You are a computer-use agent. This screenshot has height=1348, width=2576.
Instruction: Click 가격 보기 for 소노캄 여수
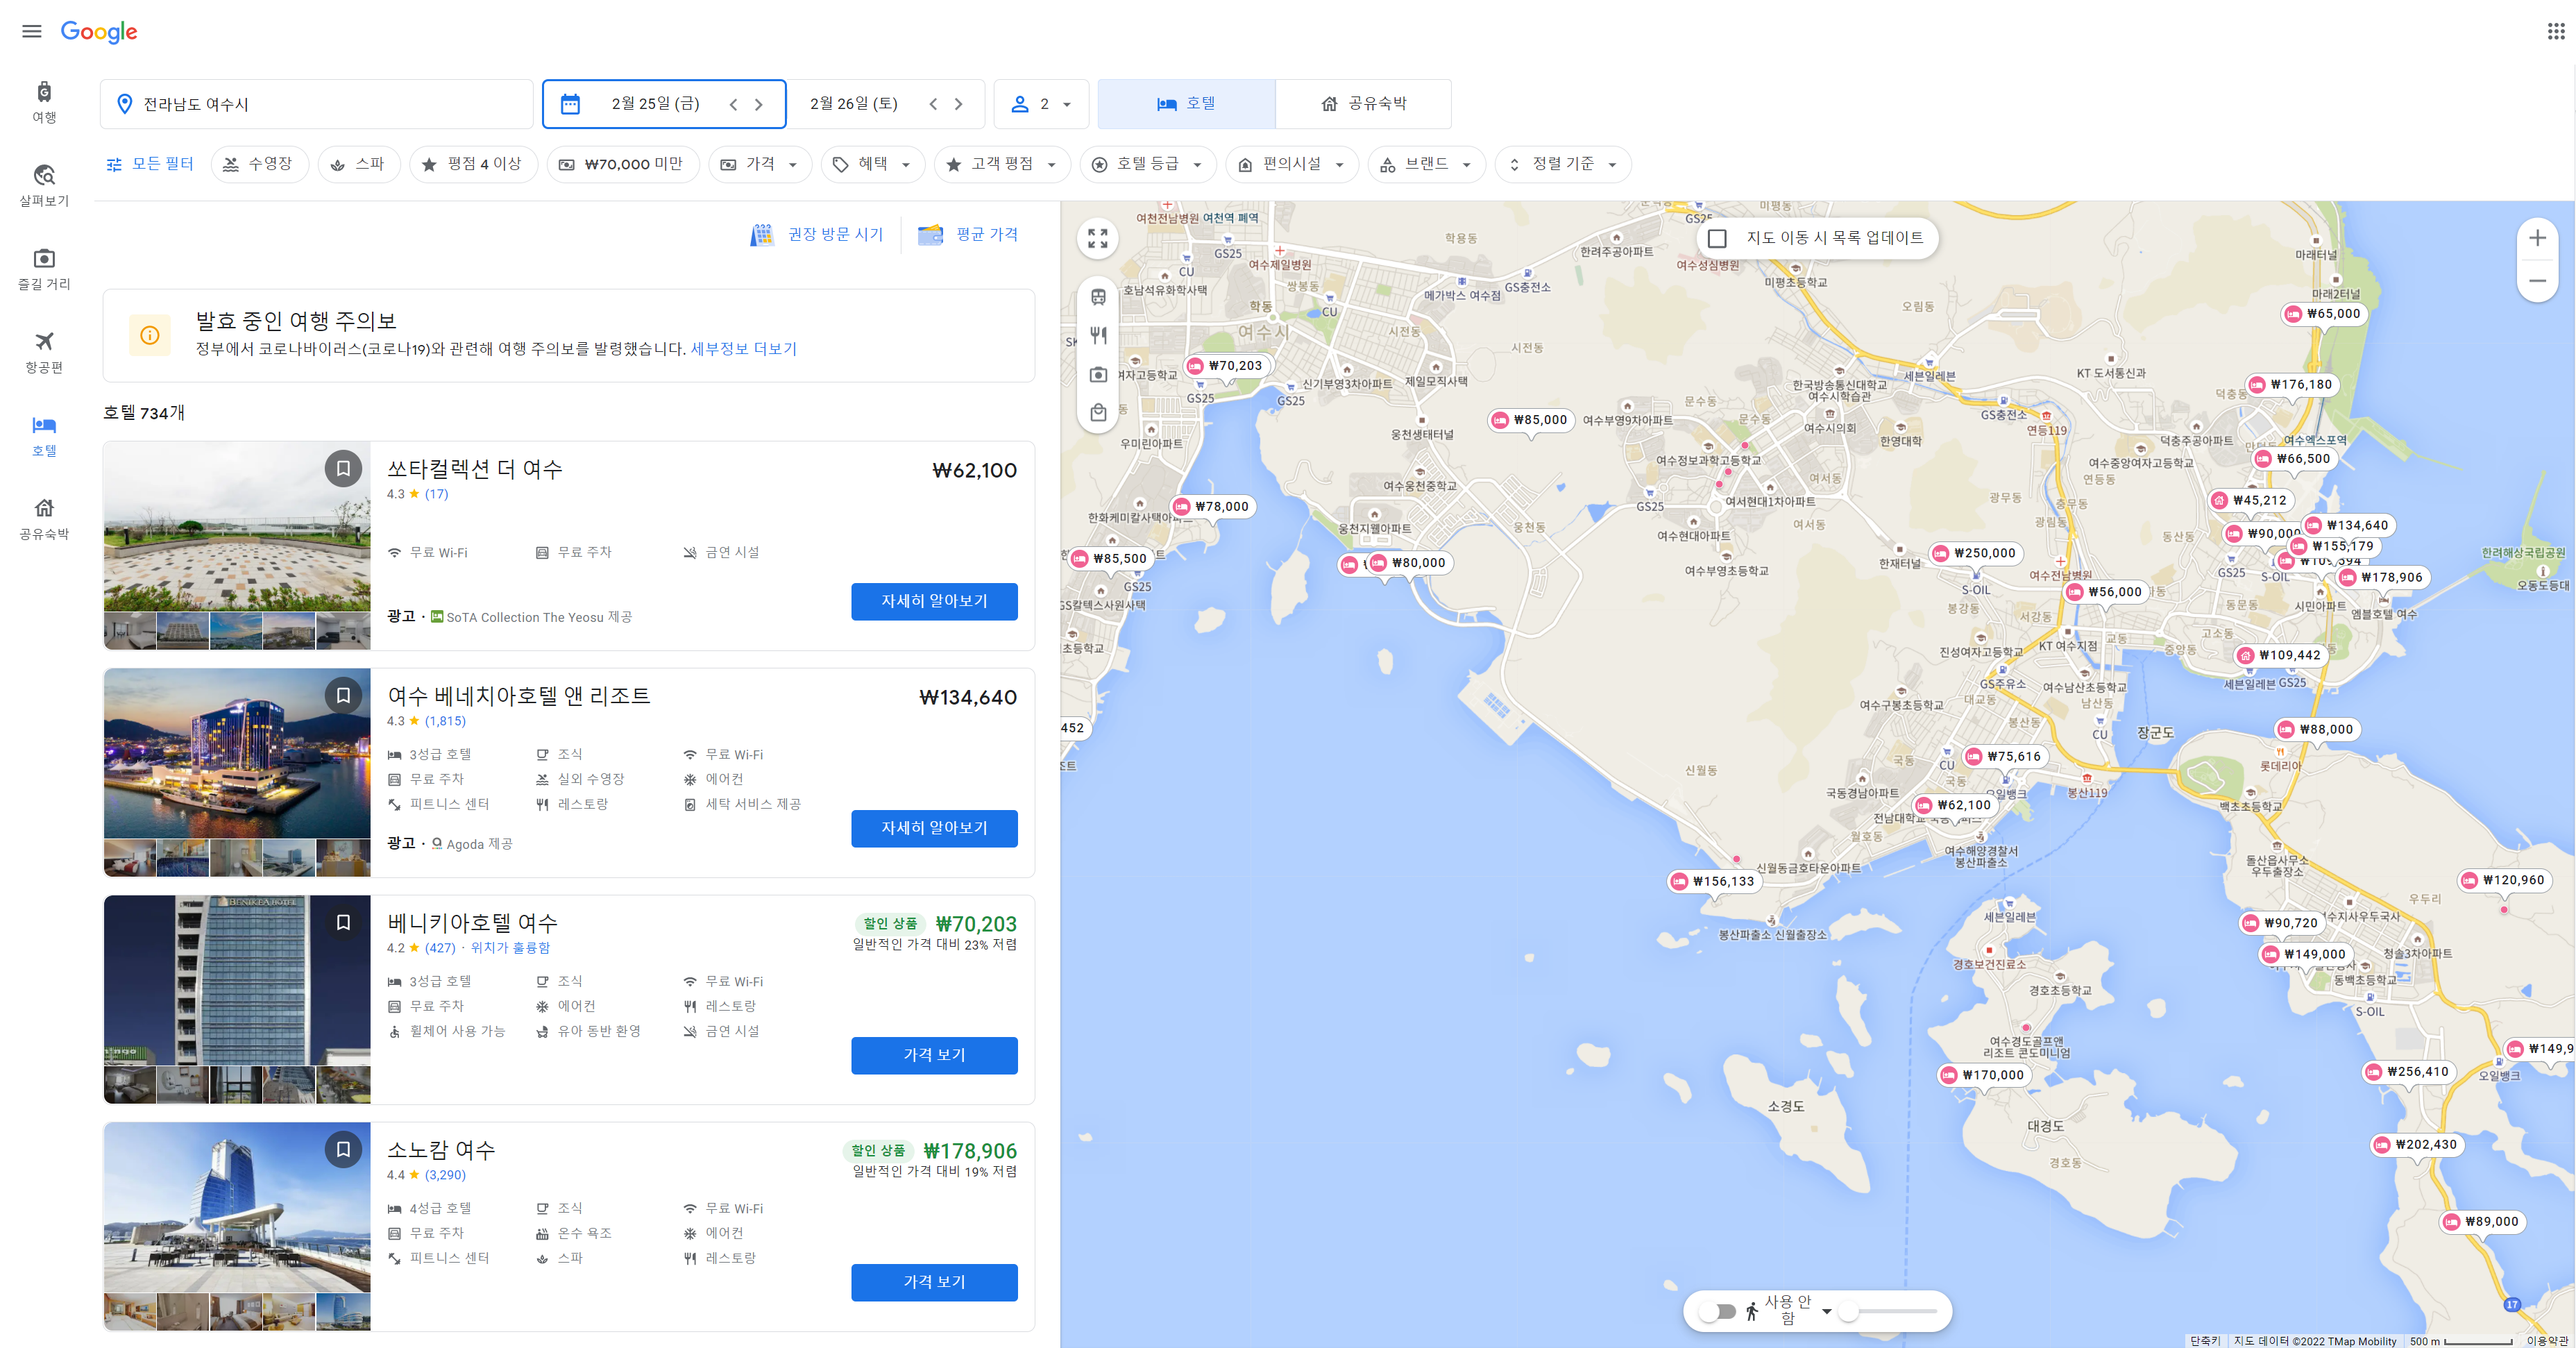click(x=934, y=1282)
